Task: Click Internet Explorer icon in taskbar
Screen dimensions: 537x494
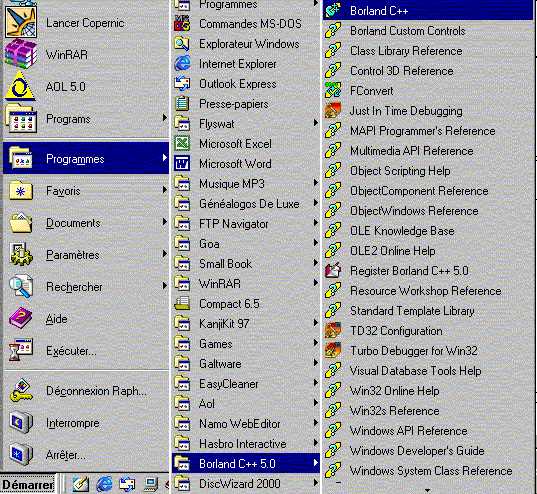Action: click(x=104, y=484)
